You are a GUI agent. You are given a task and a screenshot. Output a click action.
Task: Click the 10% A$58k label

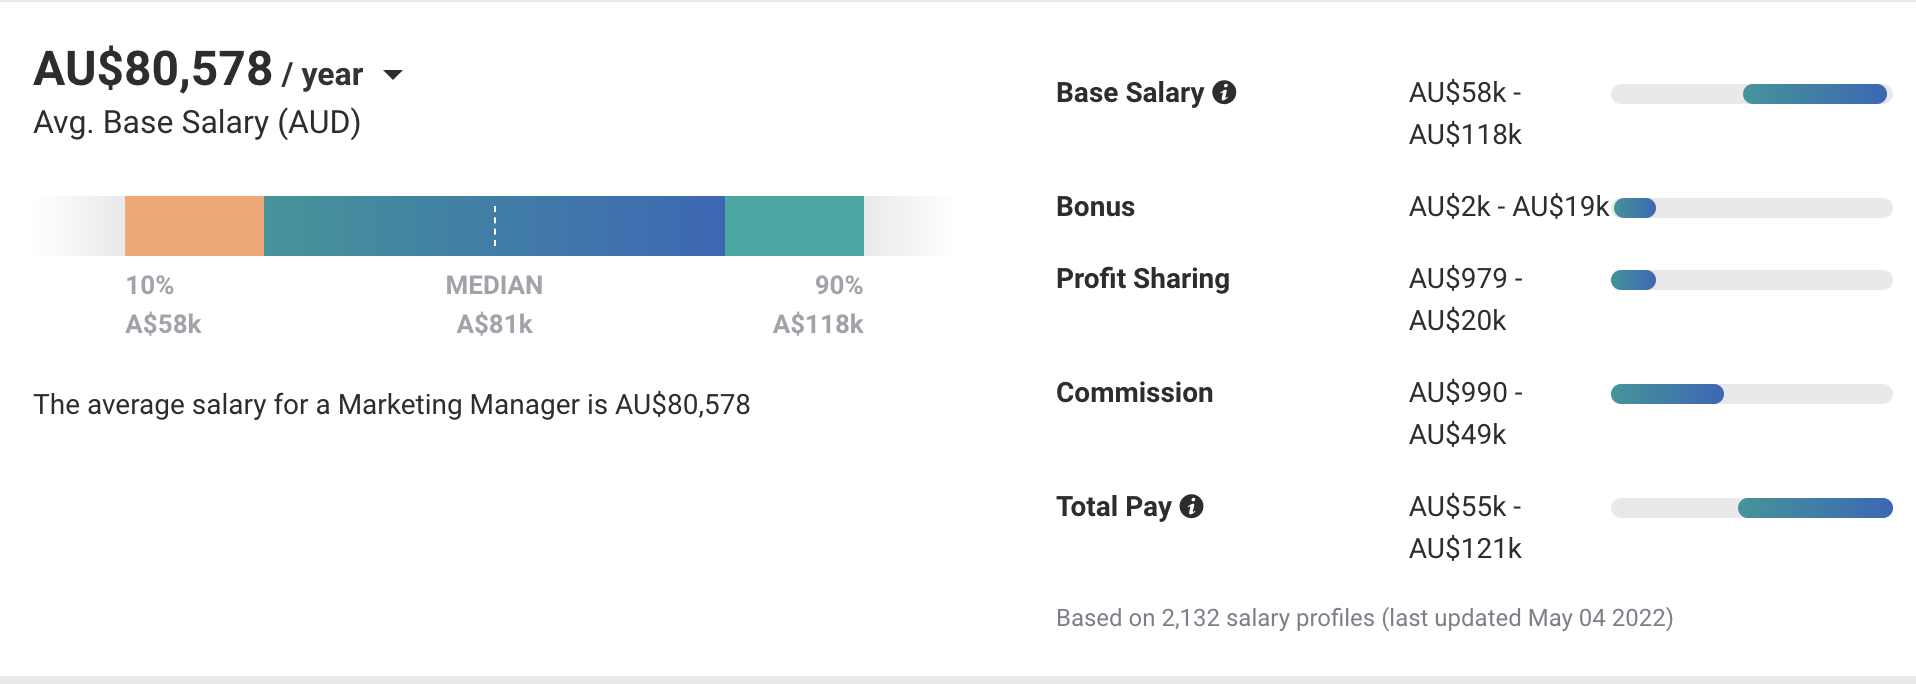[x=163, y=305]
